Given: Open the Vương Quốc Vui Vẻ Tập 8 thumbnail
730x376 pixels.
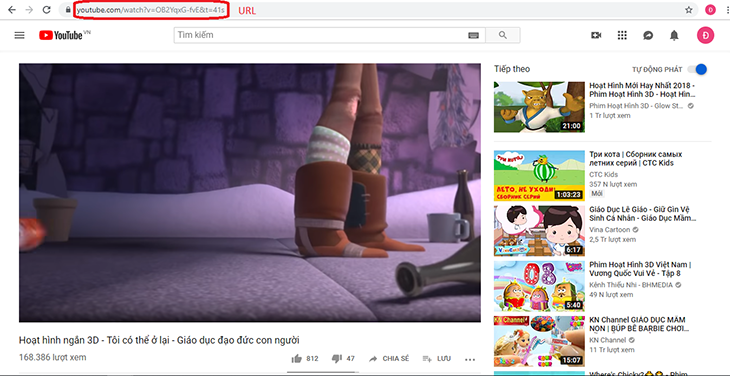Looking at the screenshot, I should click(539, 286).
